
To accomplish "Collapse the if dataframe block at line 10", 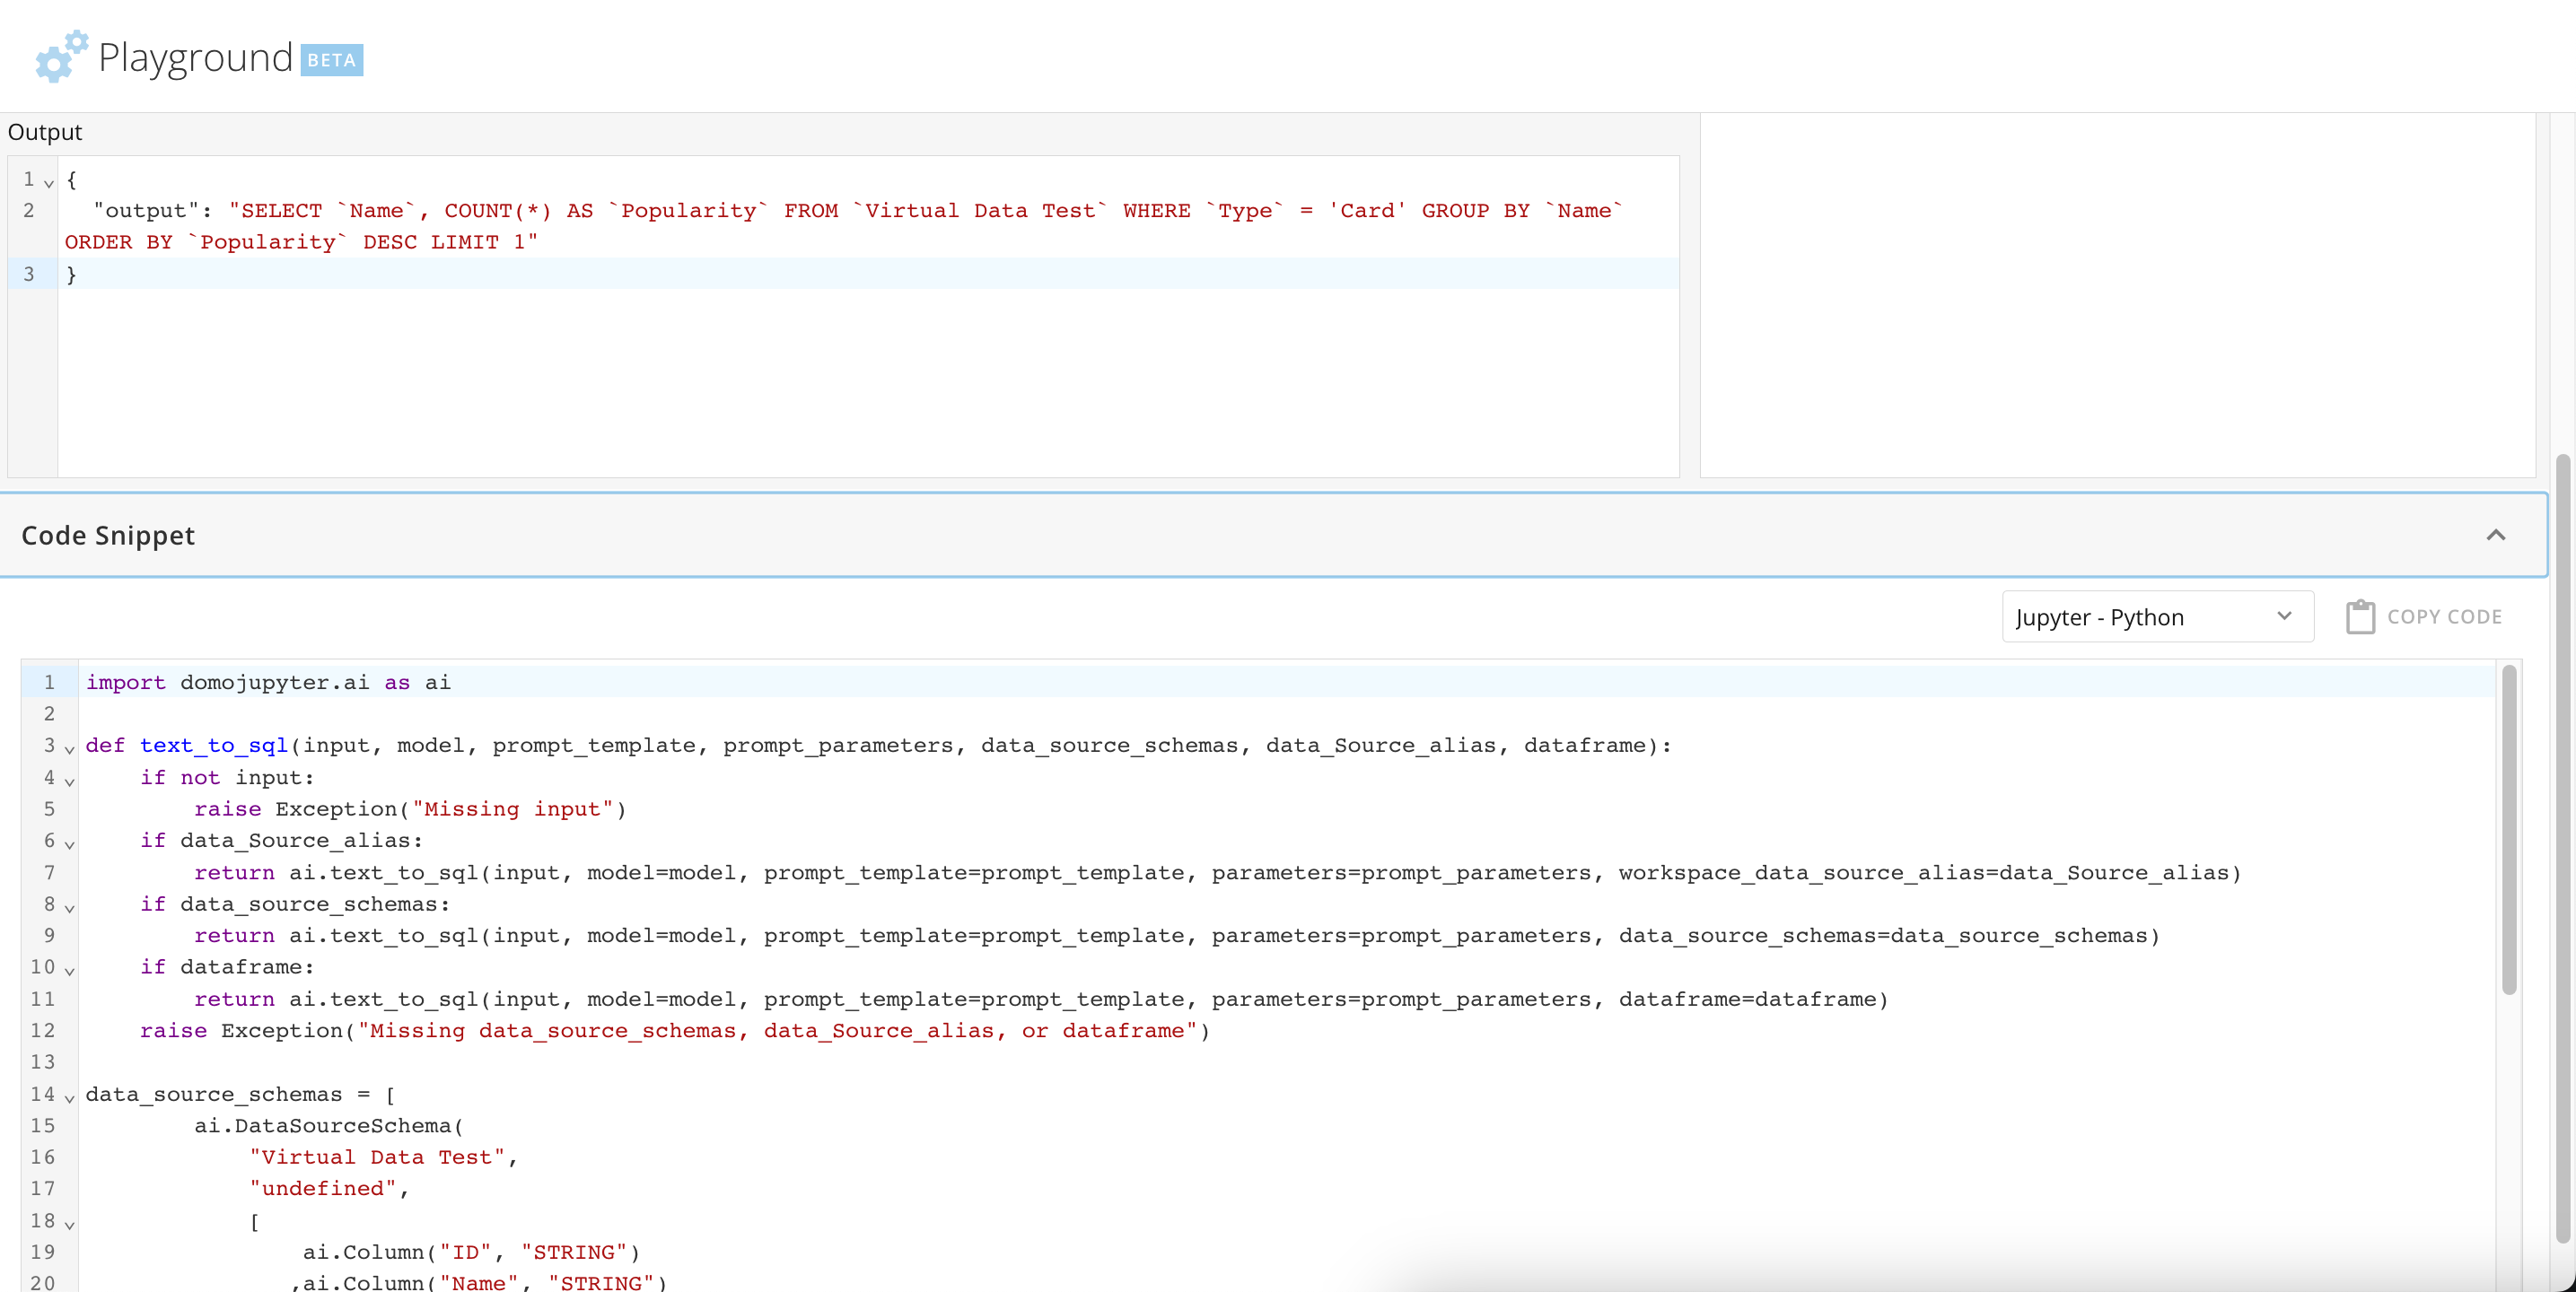I will [x=68, y=971].
